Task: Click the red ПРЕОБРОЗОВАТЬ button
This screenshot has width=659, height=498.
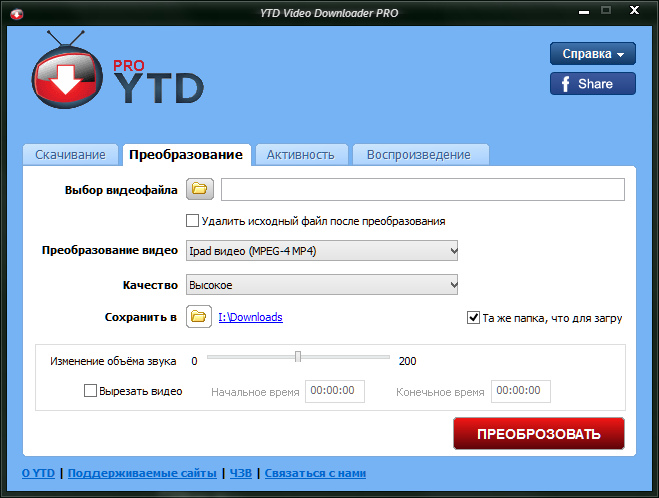Action: [539, 434]
